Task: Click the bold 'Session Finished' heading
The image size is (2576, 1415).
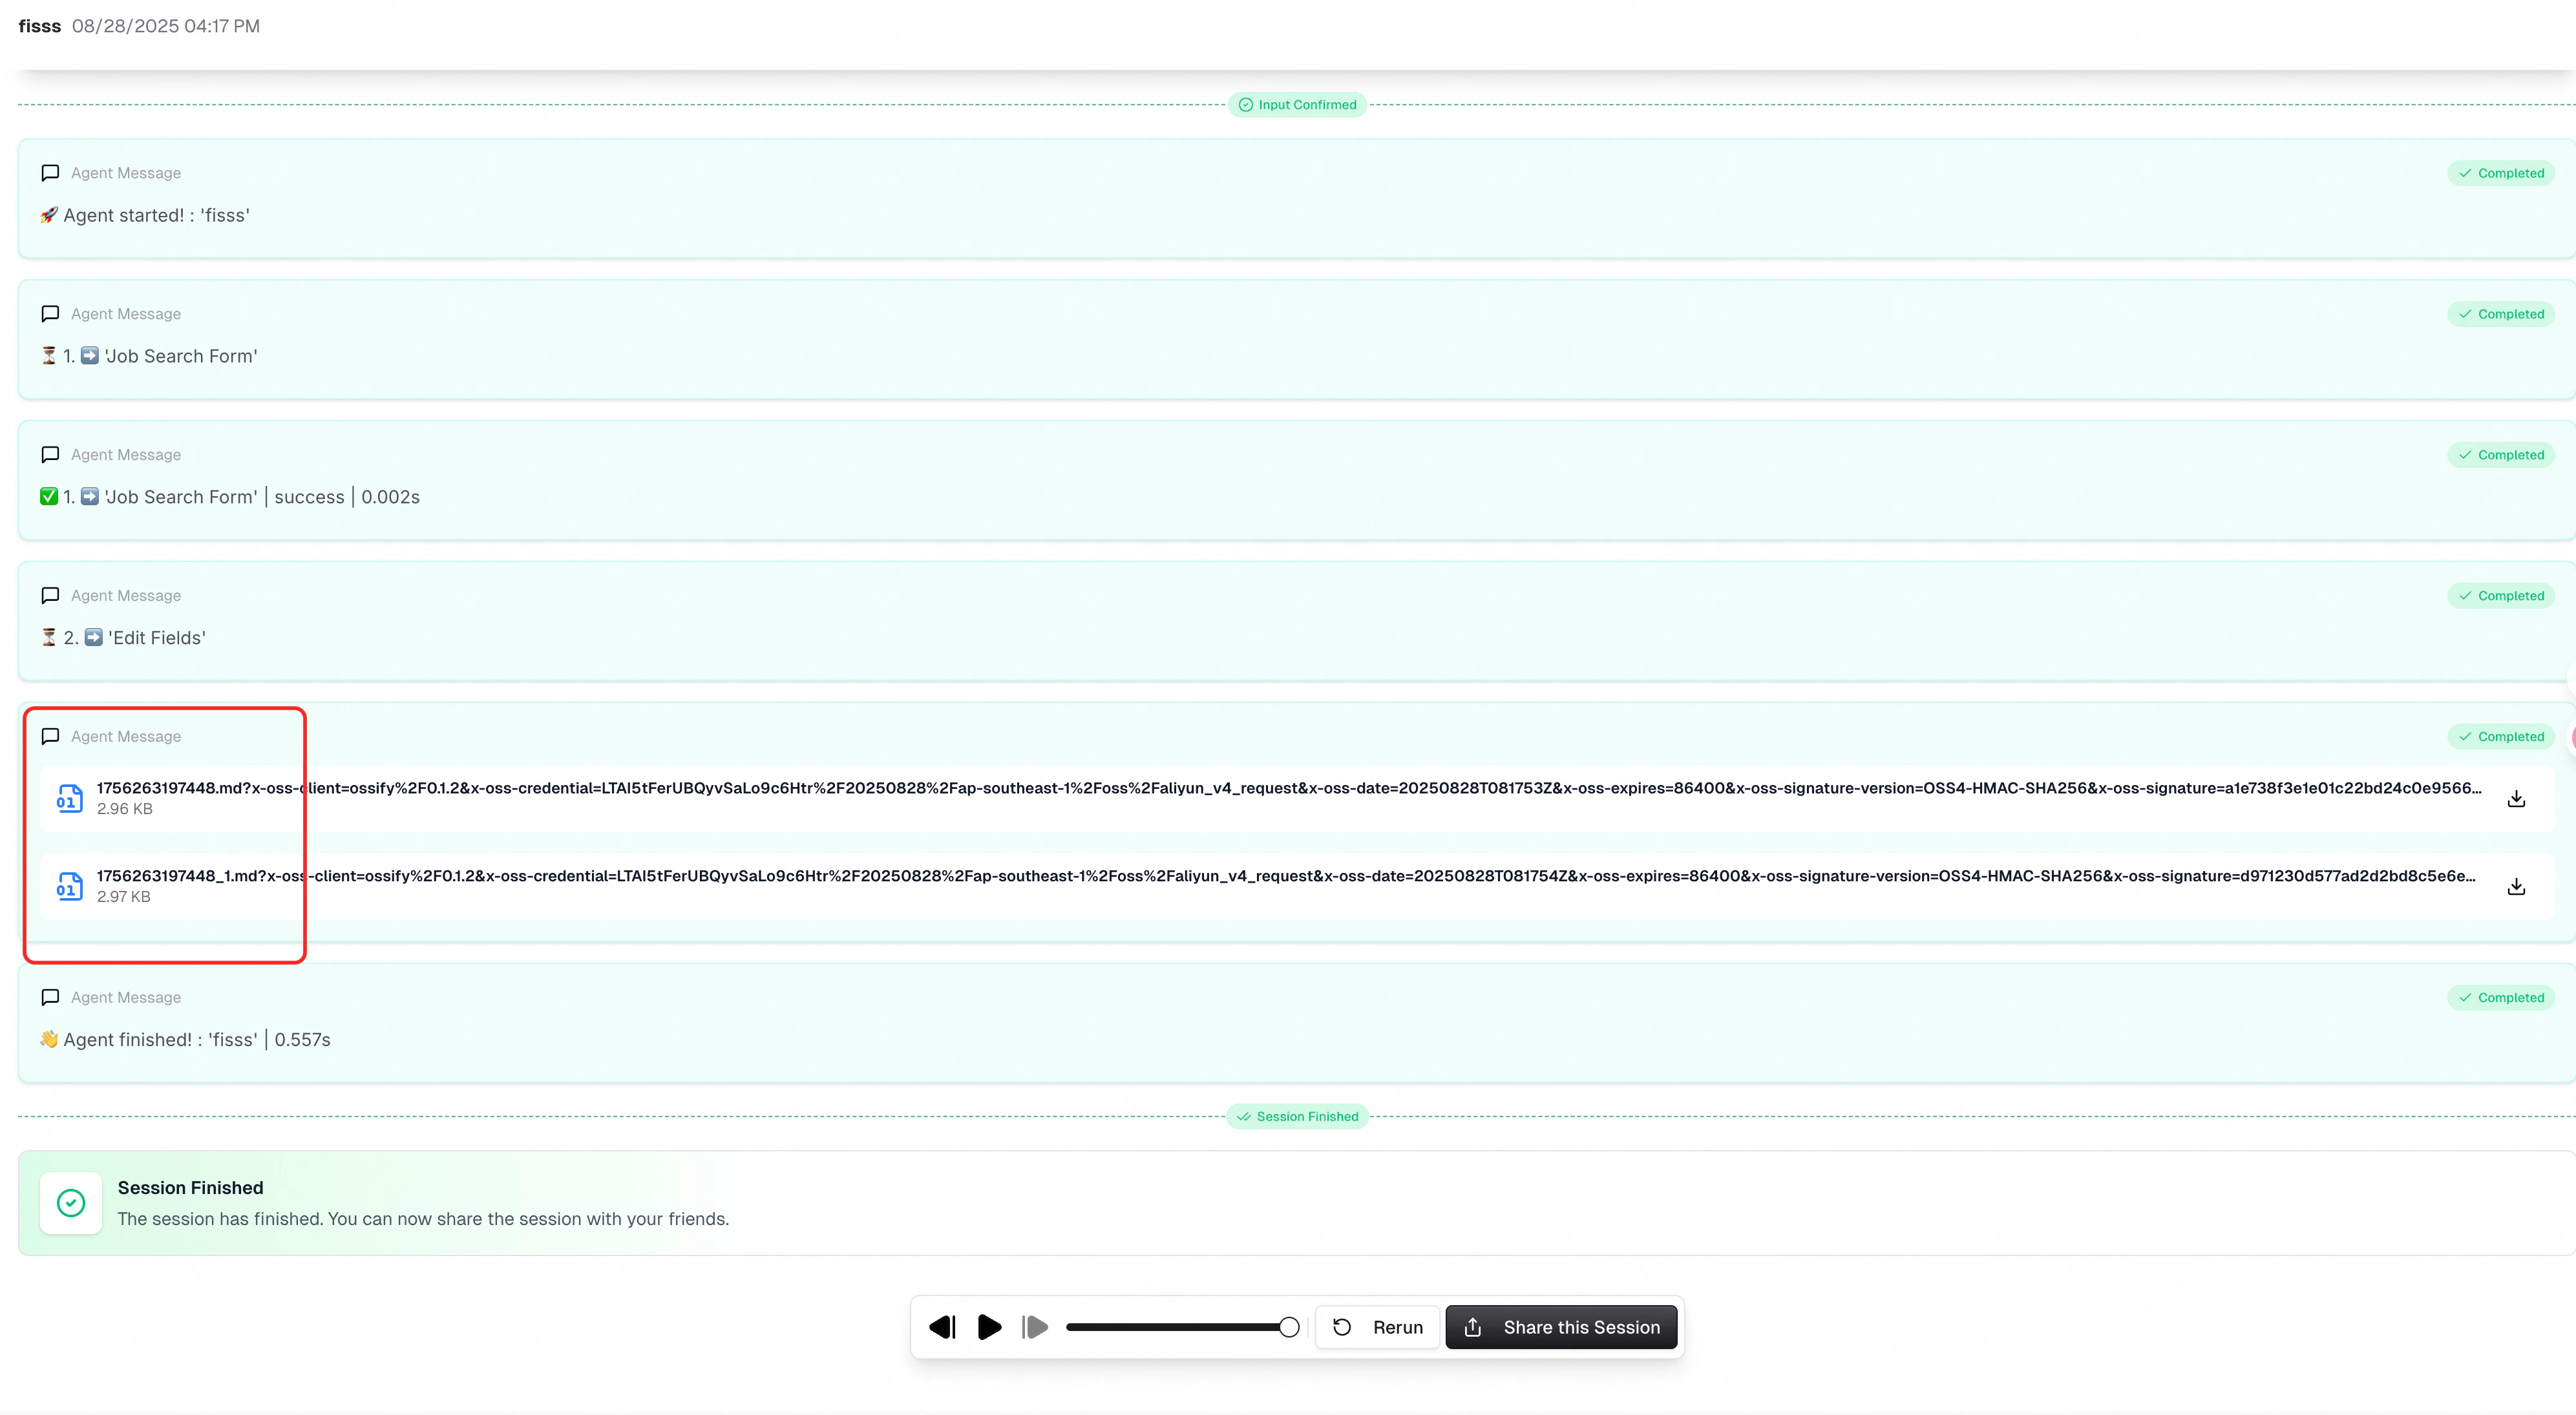Action: click(x=191, y=1188)
